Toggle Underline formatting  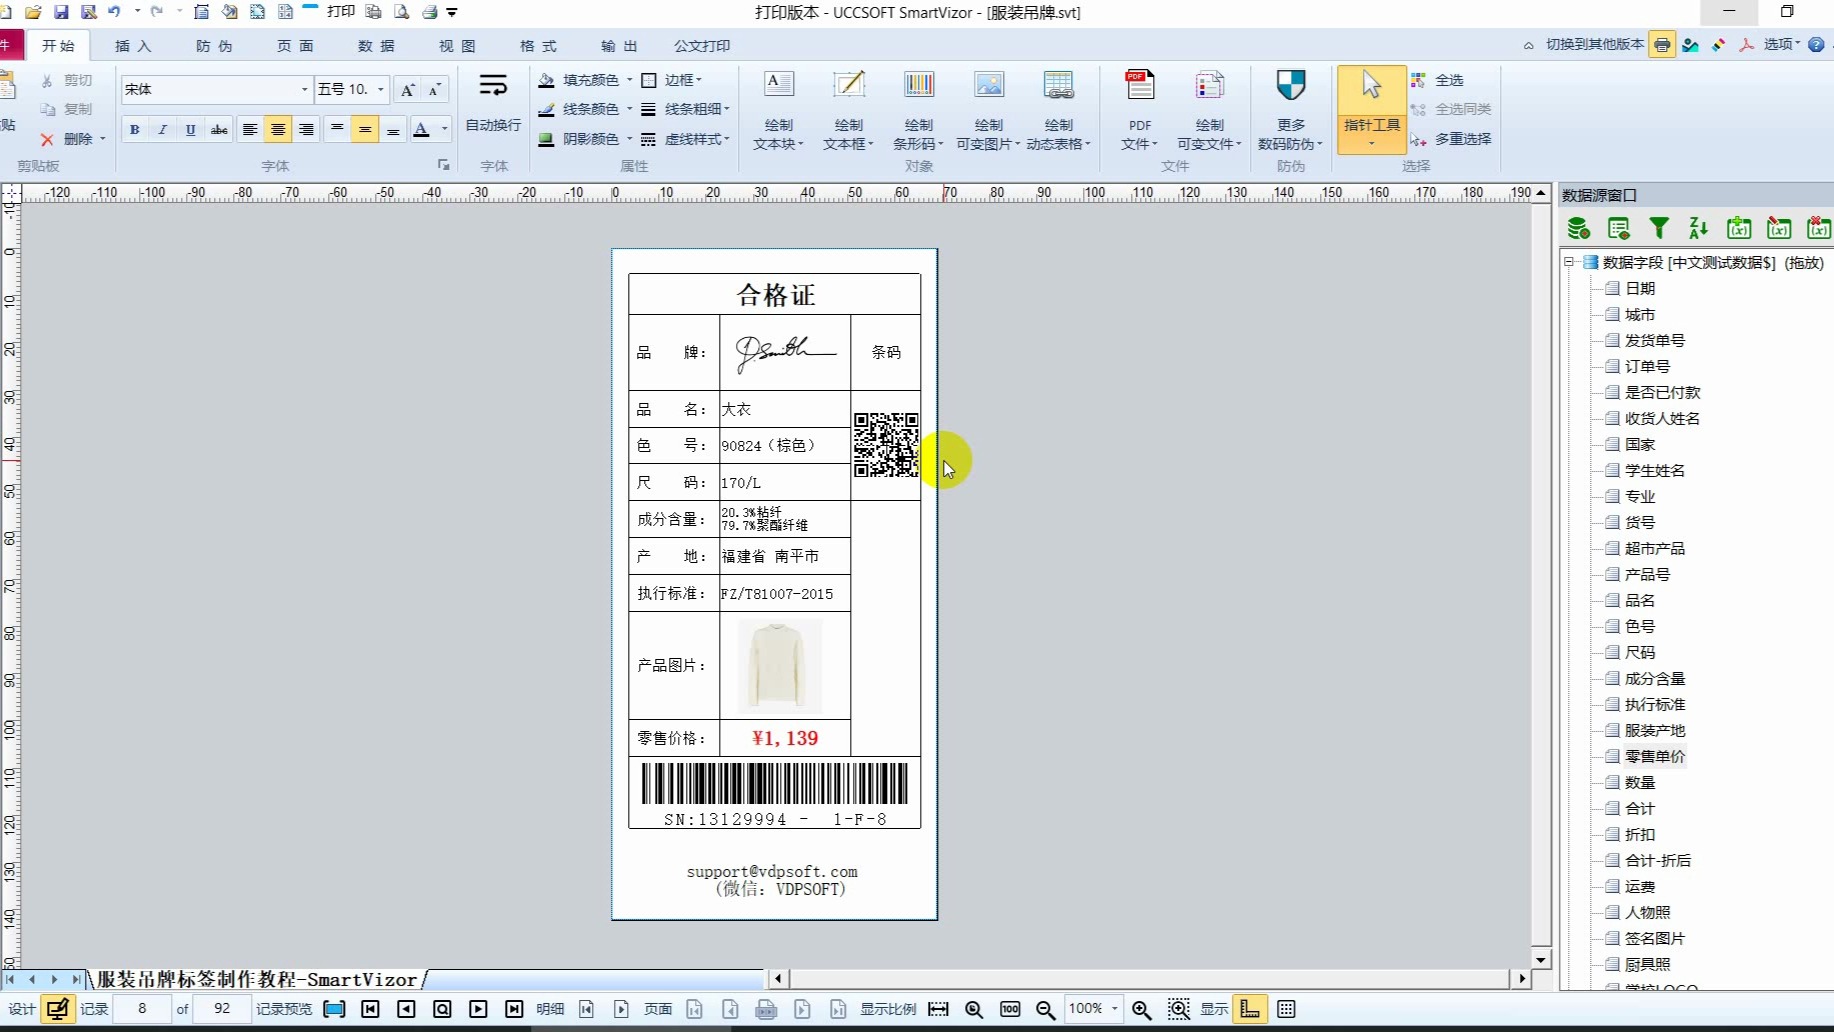point(191,129)
